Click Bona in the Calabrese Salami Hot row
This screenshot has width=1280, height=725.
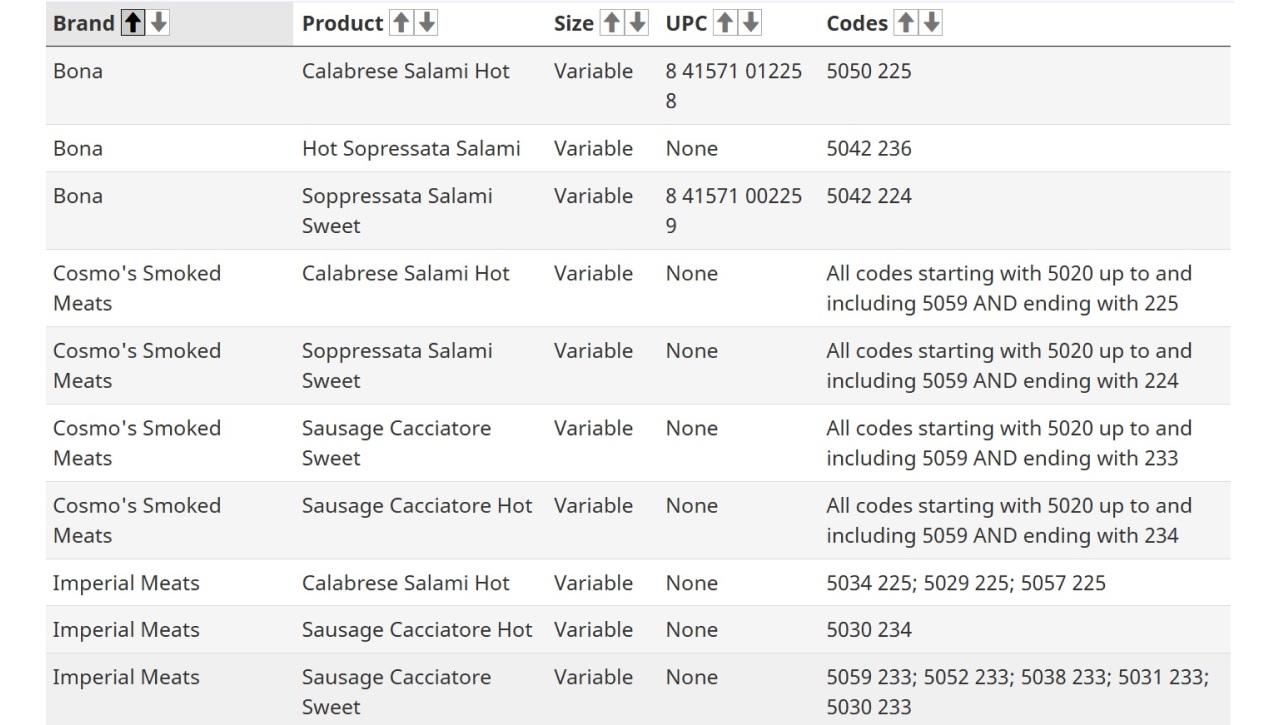point(78,71)
